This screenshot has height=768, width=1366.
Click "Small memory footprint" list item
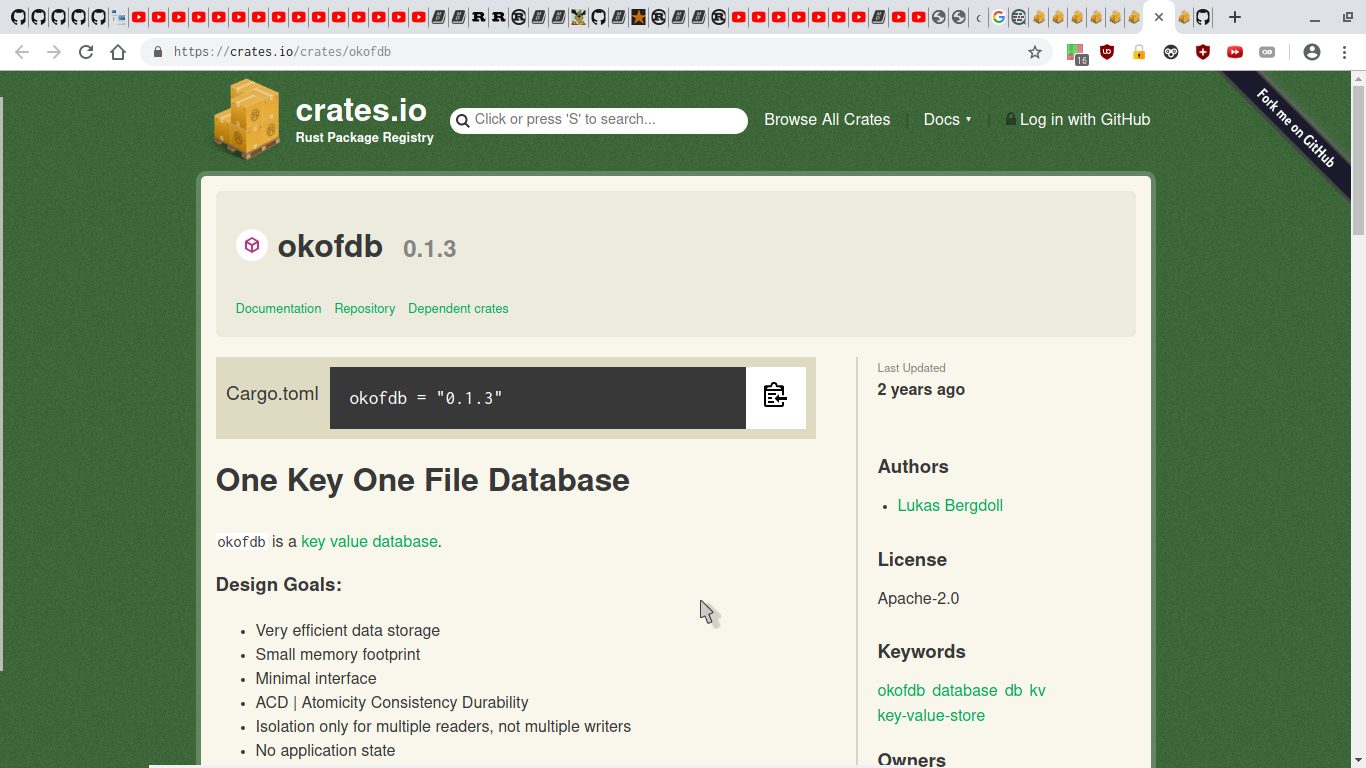pos(338,654)
